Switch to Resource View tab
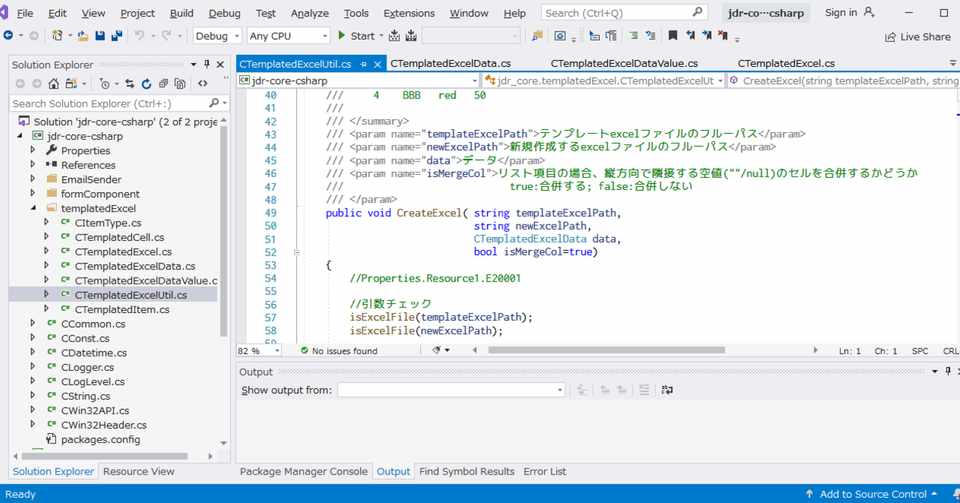The image size is (960, 503). click(x=138, y=471)
